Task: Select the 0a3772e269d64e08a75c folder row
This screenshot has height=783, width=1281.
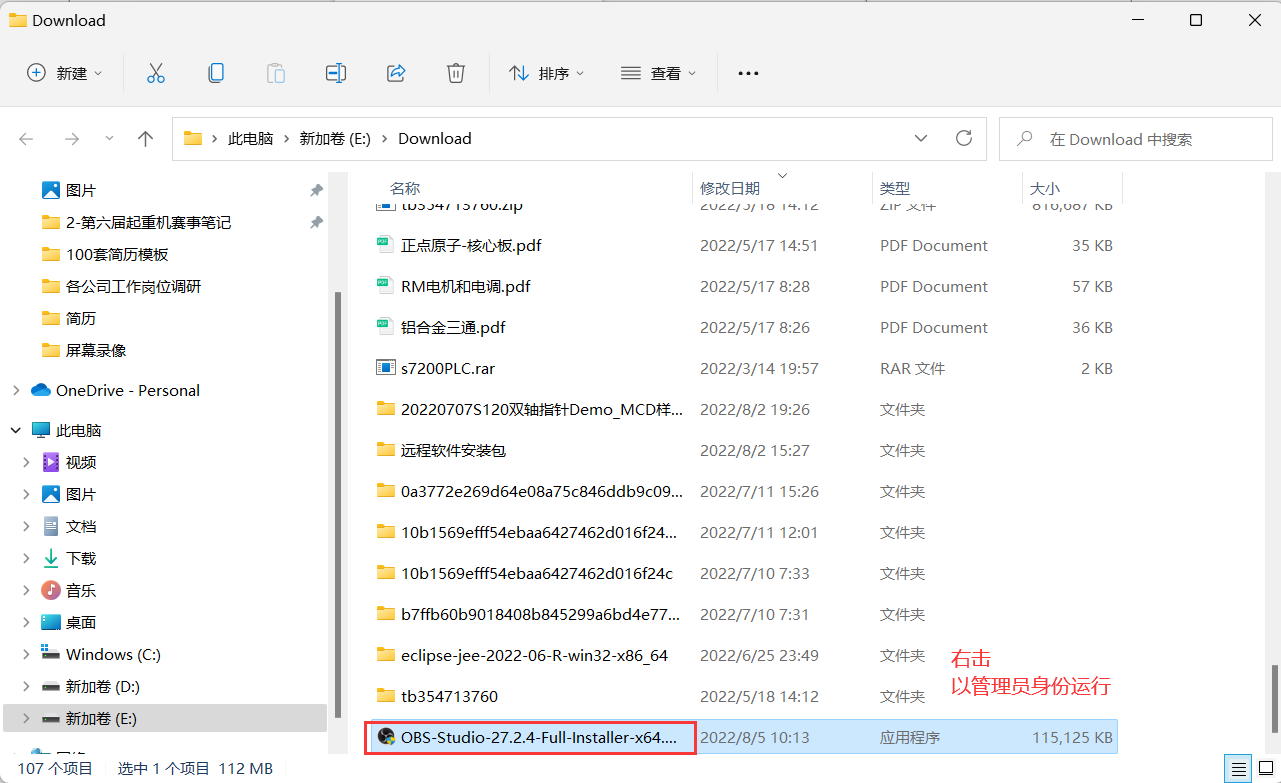Action: tap(542, 491)
